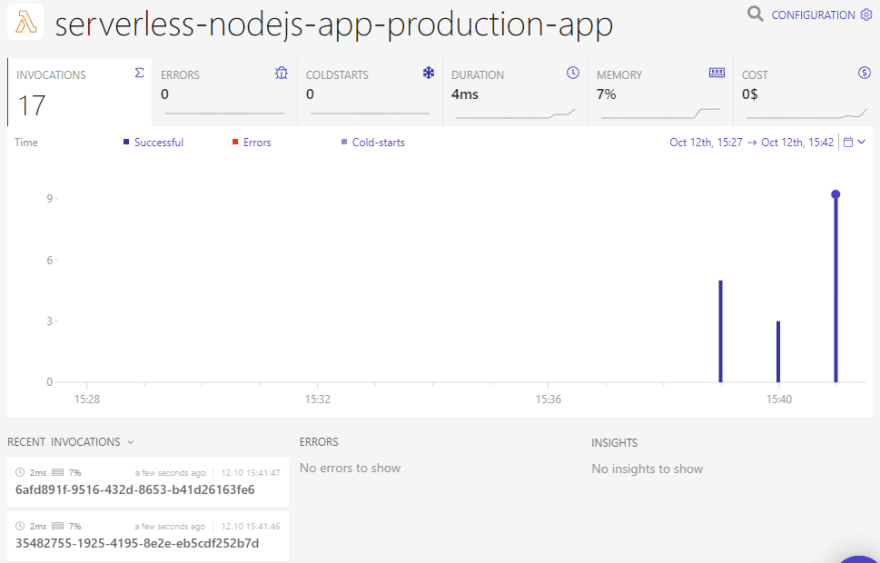Click the bug icon in Errors card

tap(281, 73)
